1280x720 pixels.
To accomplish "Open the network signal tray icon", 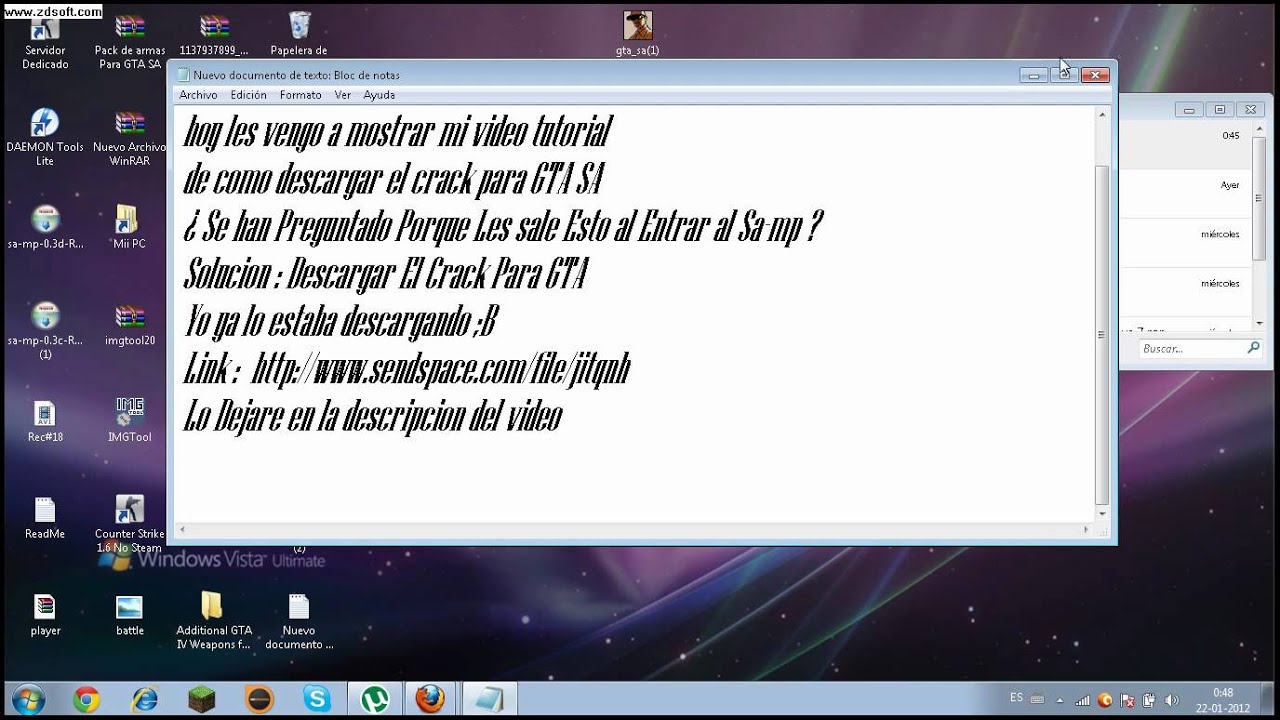I will (1084, 700).
